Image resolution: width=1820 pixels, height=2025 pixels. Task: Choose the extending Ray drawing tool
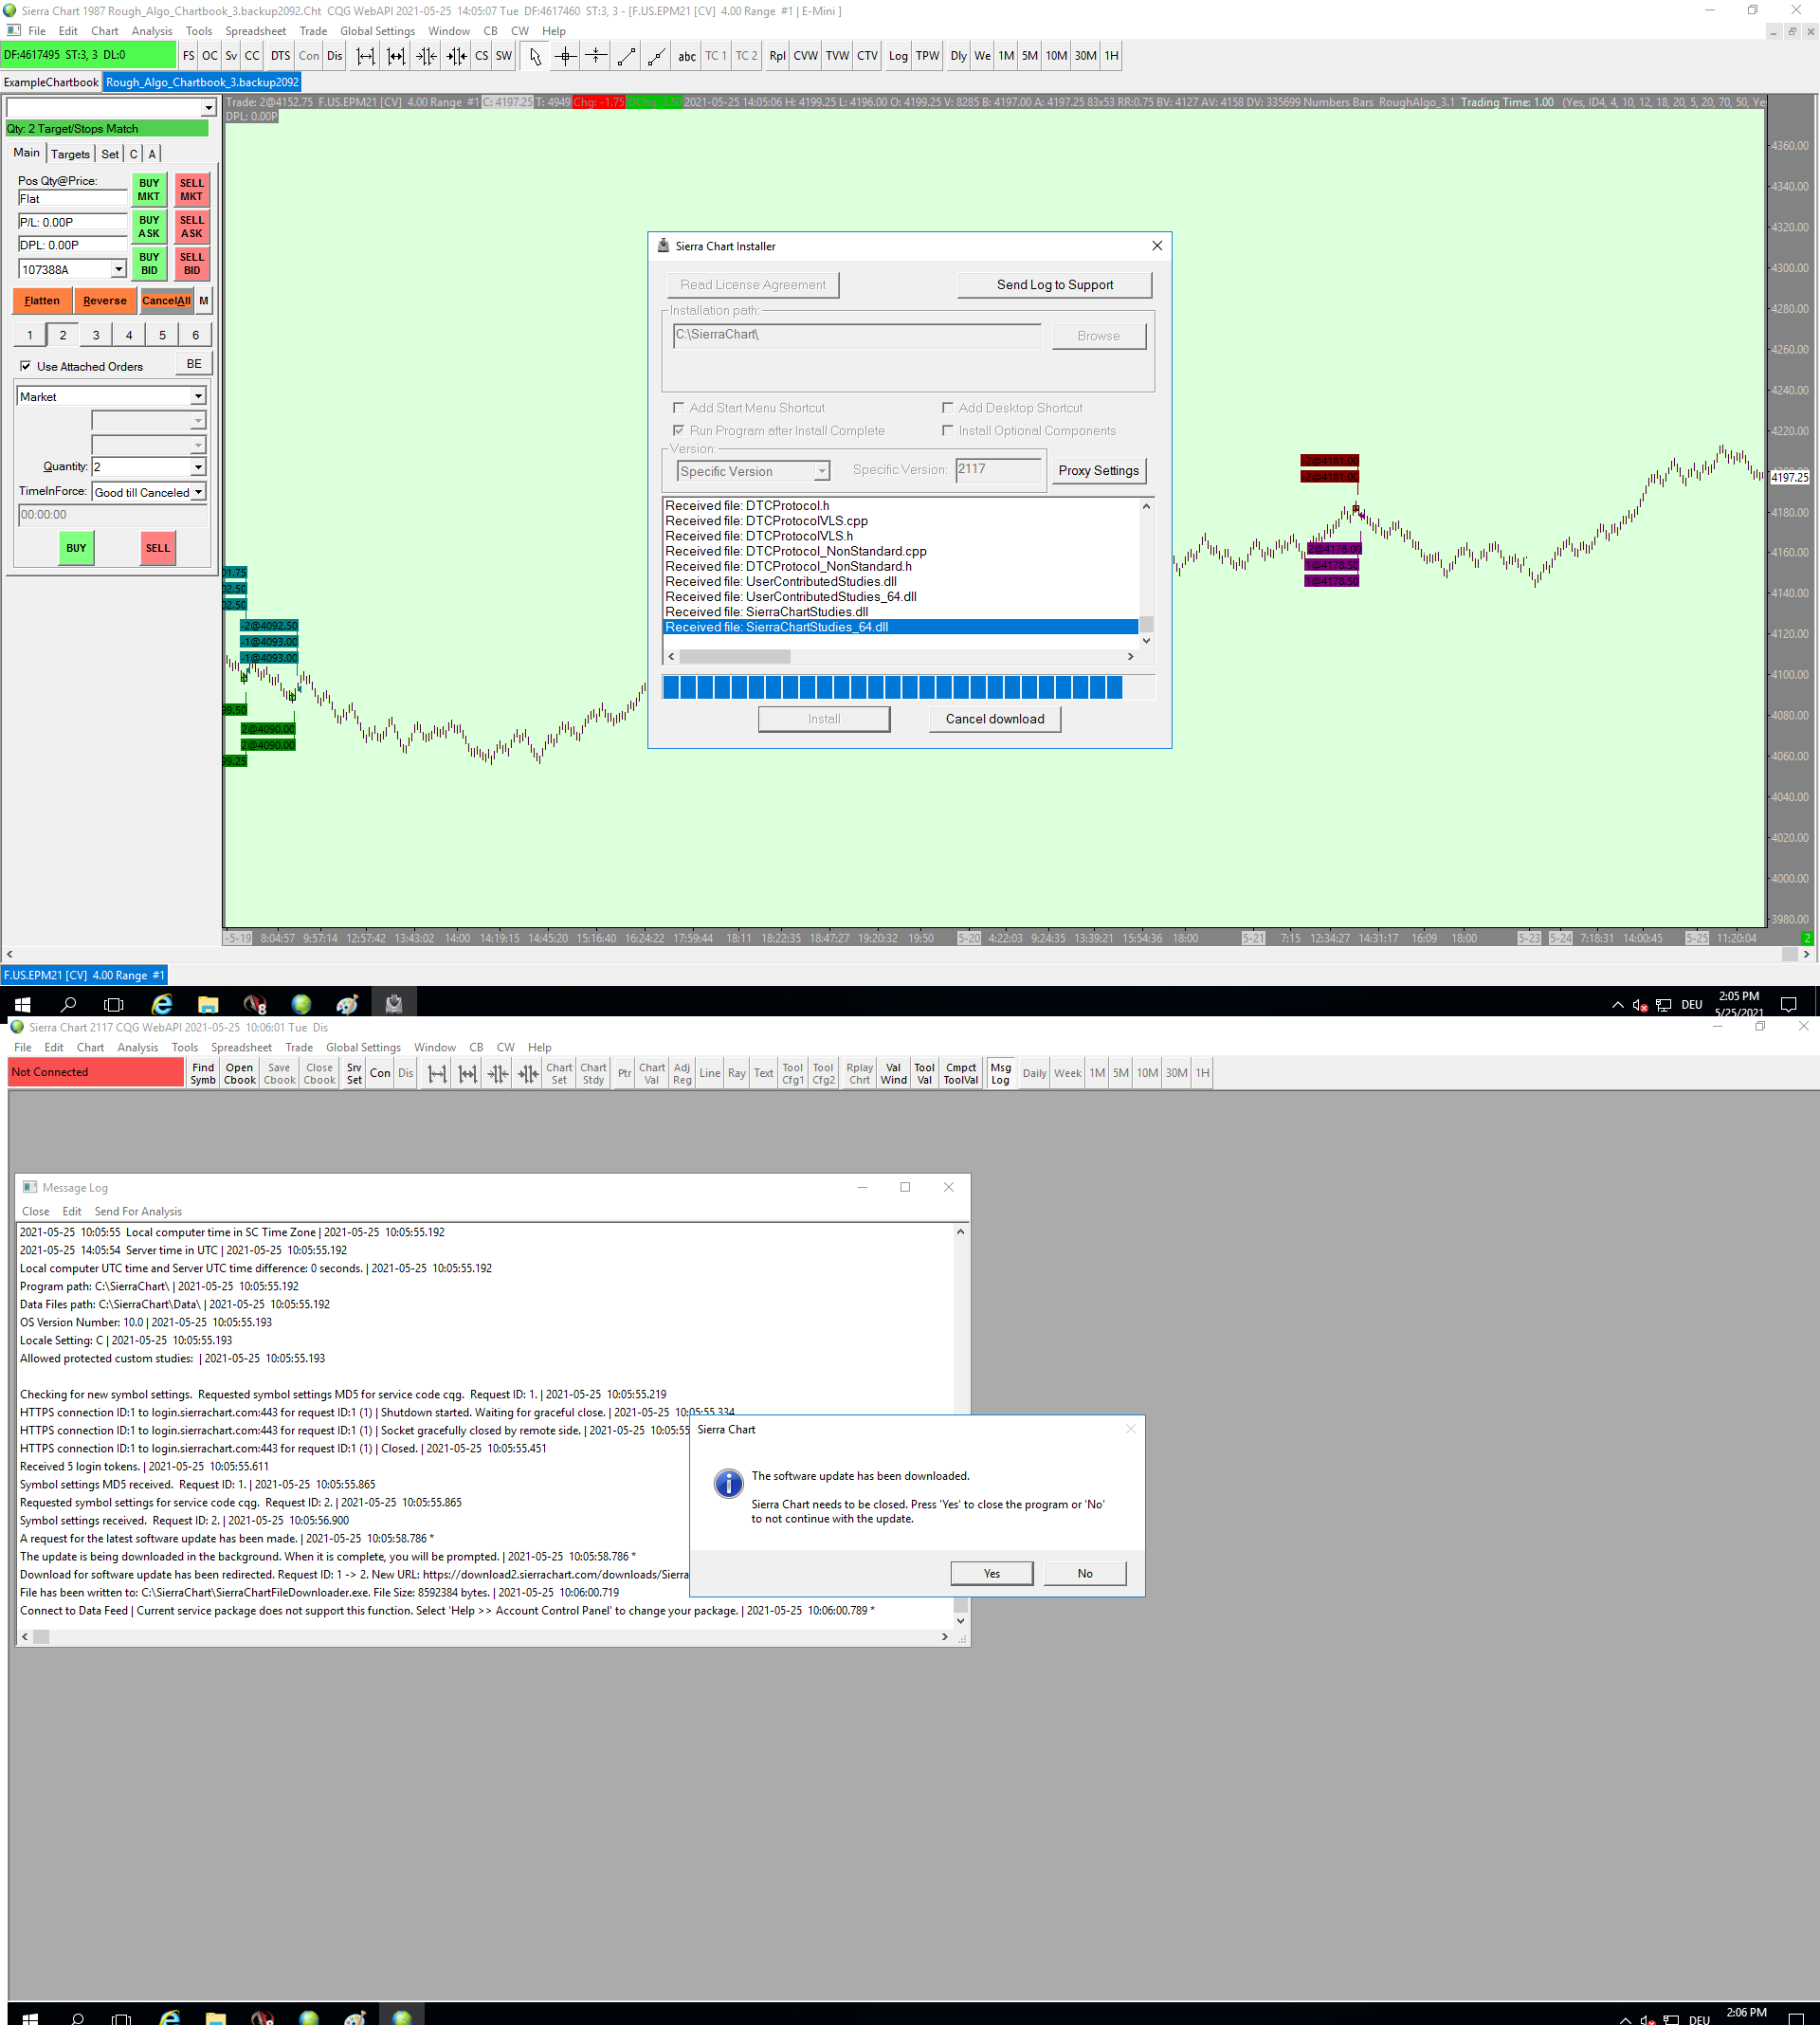(656, 56)
